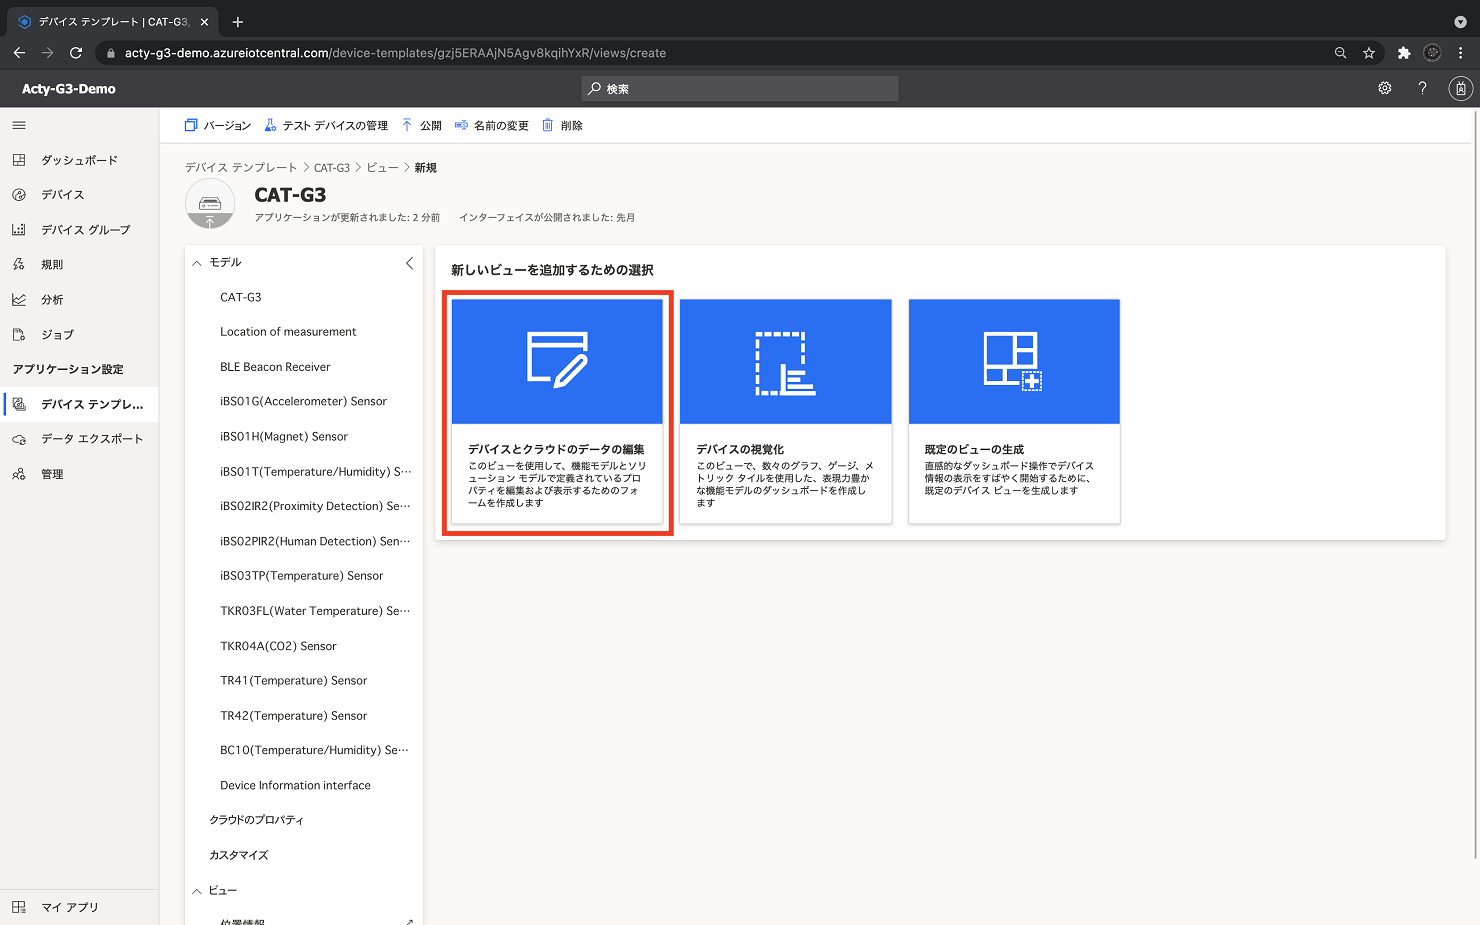Click the browser extensions puzzle icon

click(x=1404, y=53)
